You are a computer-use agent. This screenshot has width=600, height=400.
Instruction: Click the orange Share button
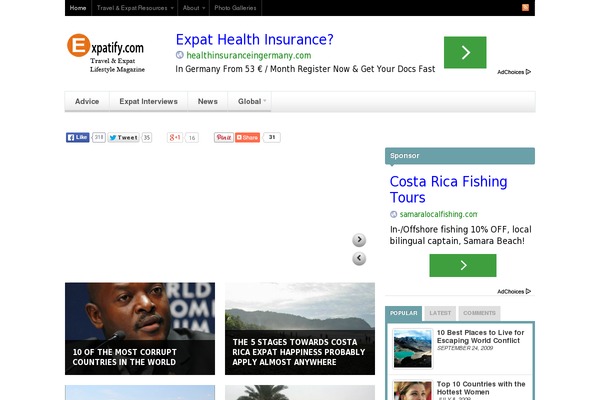coord(247,137)
